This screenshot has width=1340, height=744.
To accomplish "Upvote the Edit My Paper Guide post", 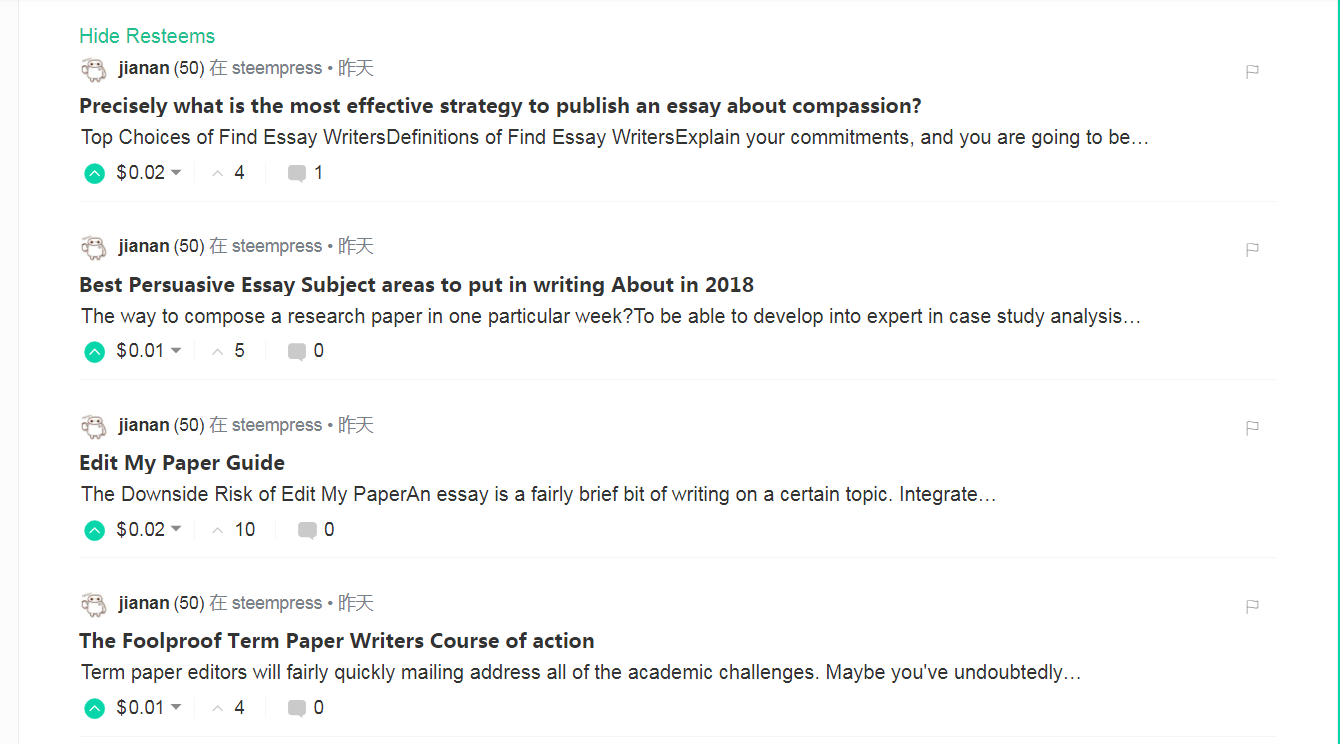I will [x=94, y=530].
